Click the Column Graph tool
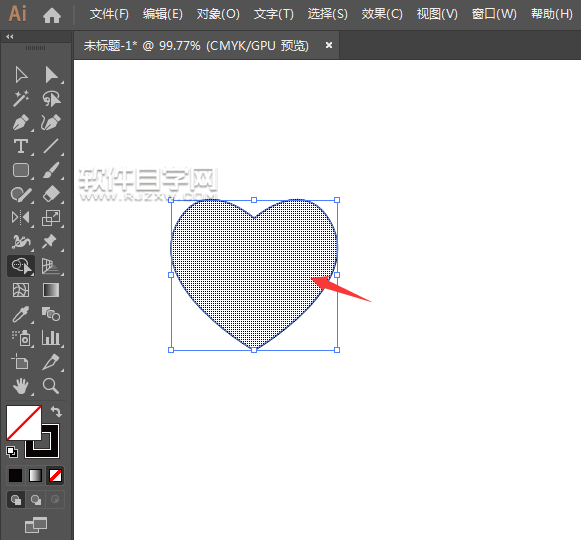This screenshot has height=540, width=581. coord(51,338)
